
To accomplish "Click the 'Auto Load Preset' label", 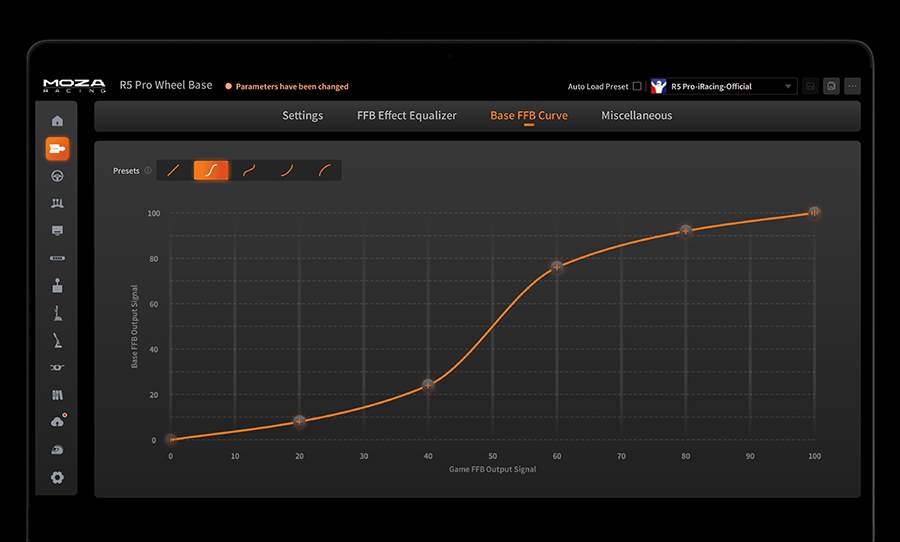I will coord(598,86).
